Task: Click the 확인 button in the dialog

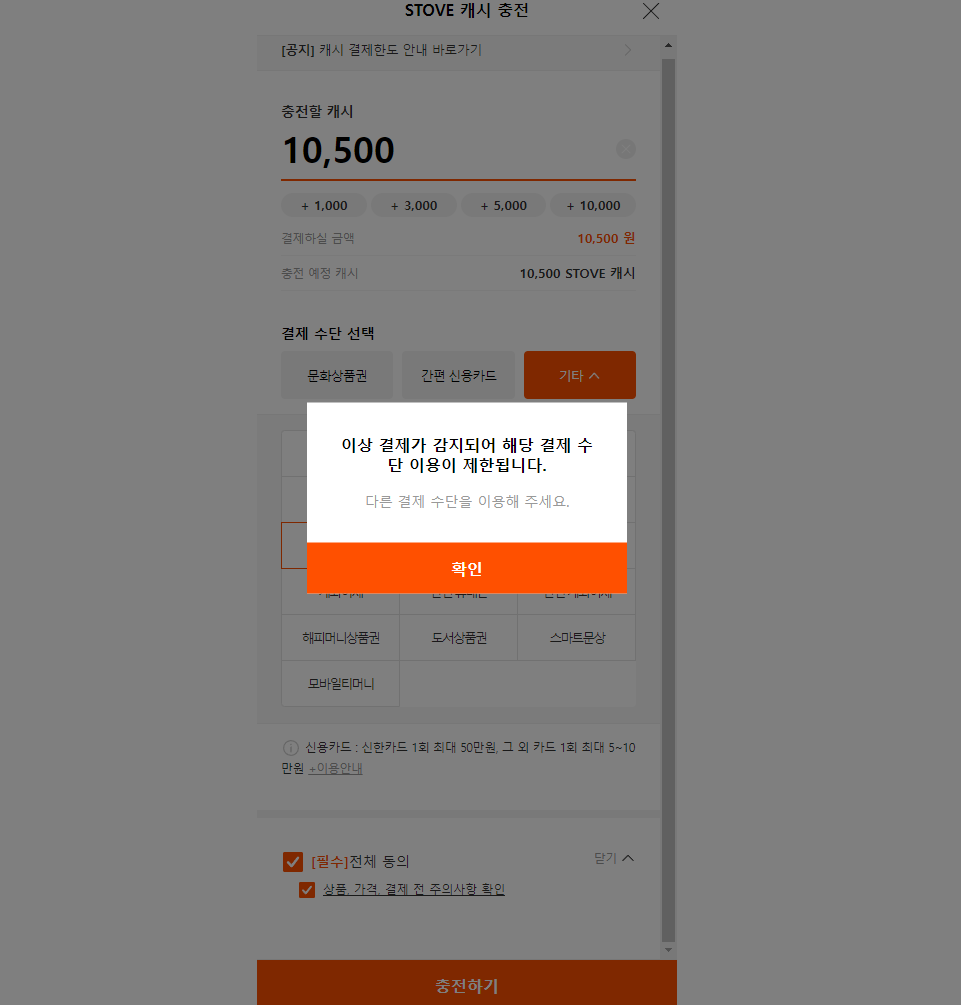Action: [467, 568]
